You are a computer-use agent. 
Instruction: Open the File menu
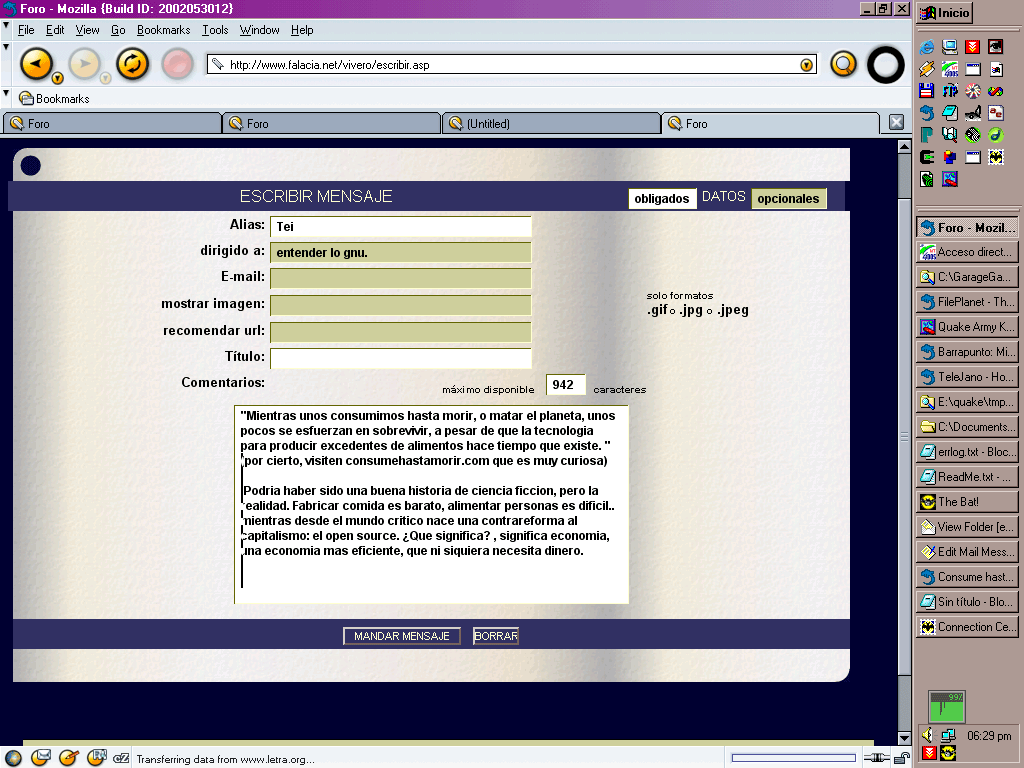(26, 30)
